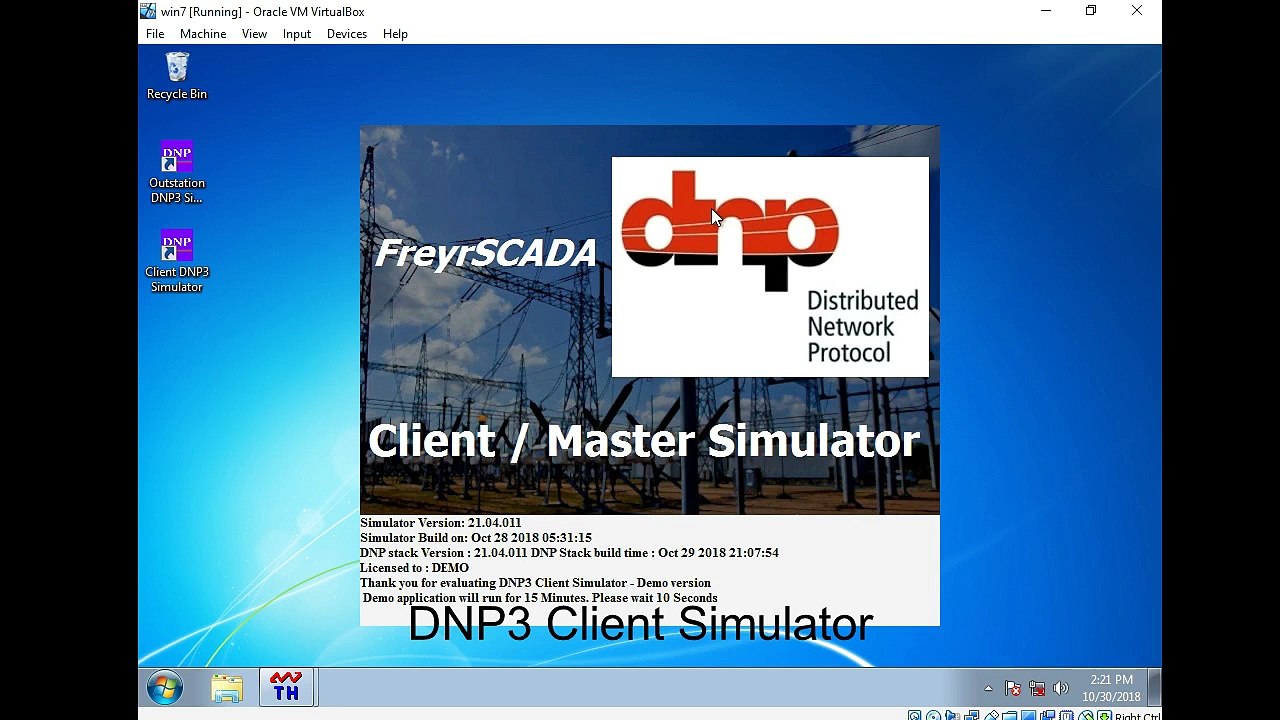Open the VirtualBox View menu
Image resolution: width=1280 pixels, height=720 pixels.
click(254, 34)
